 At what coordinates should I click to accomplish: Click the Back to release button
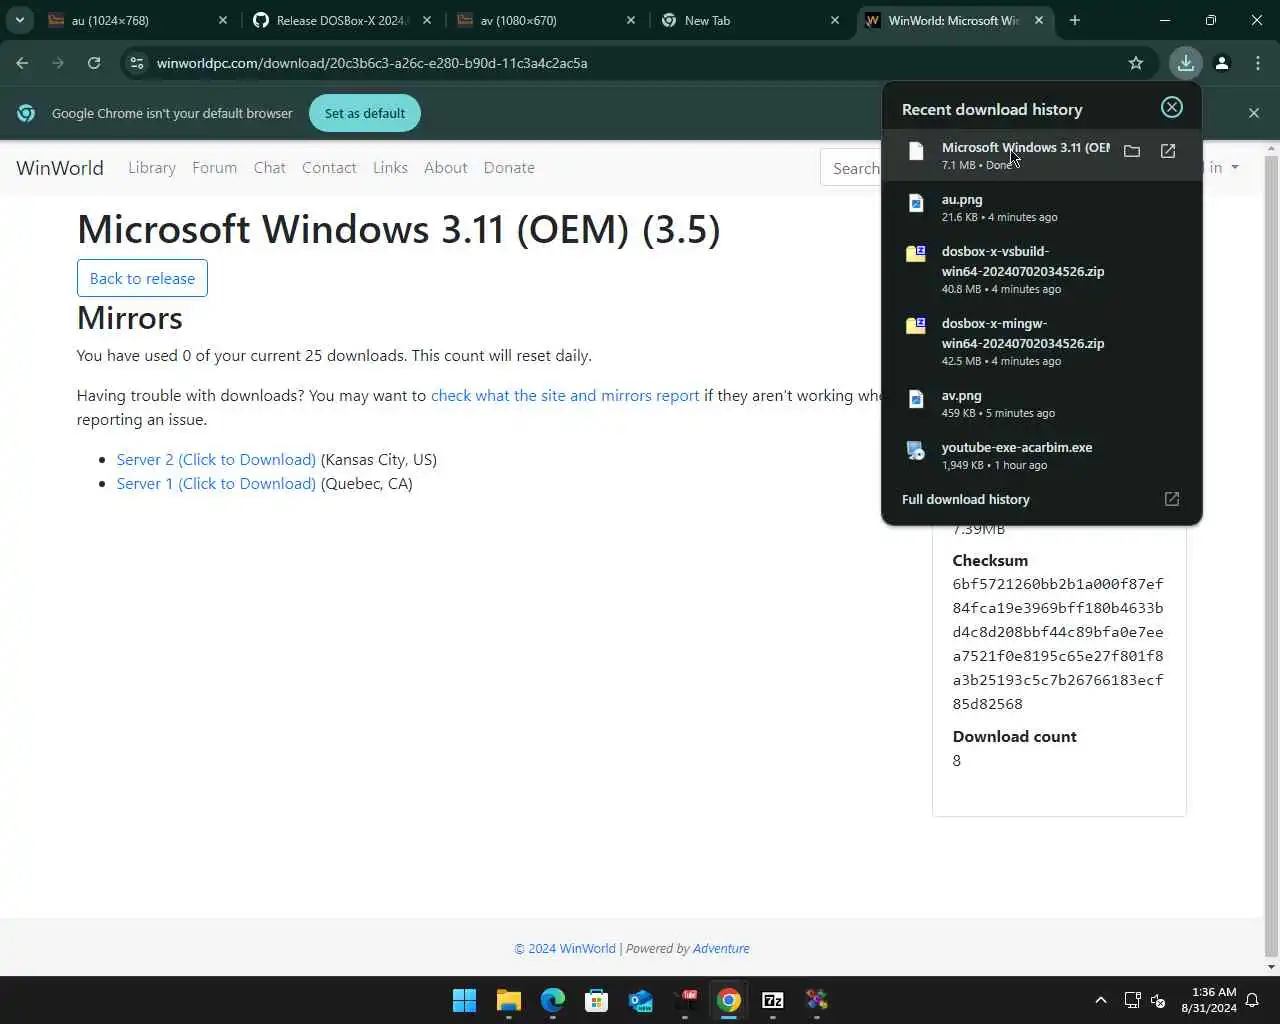click(142, 278)
